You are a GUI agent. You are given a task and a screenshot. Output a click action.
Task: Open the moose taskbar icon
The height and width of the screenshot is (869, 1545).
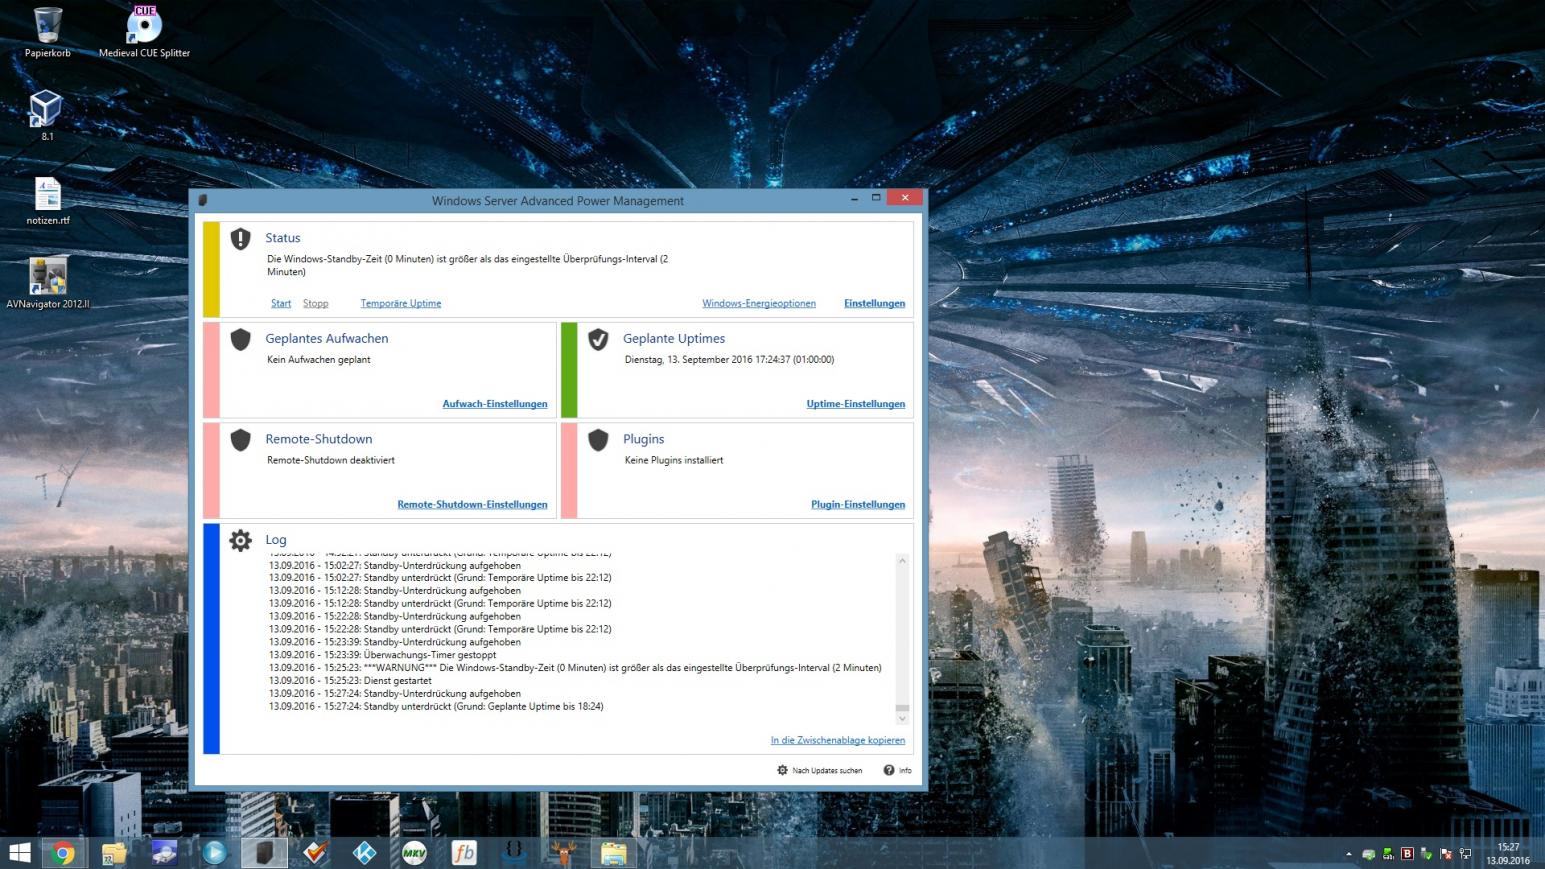pos(564,853)
